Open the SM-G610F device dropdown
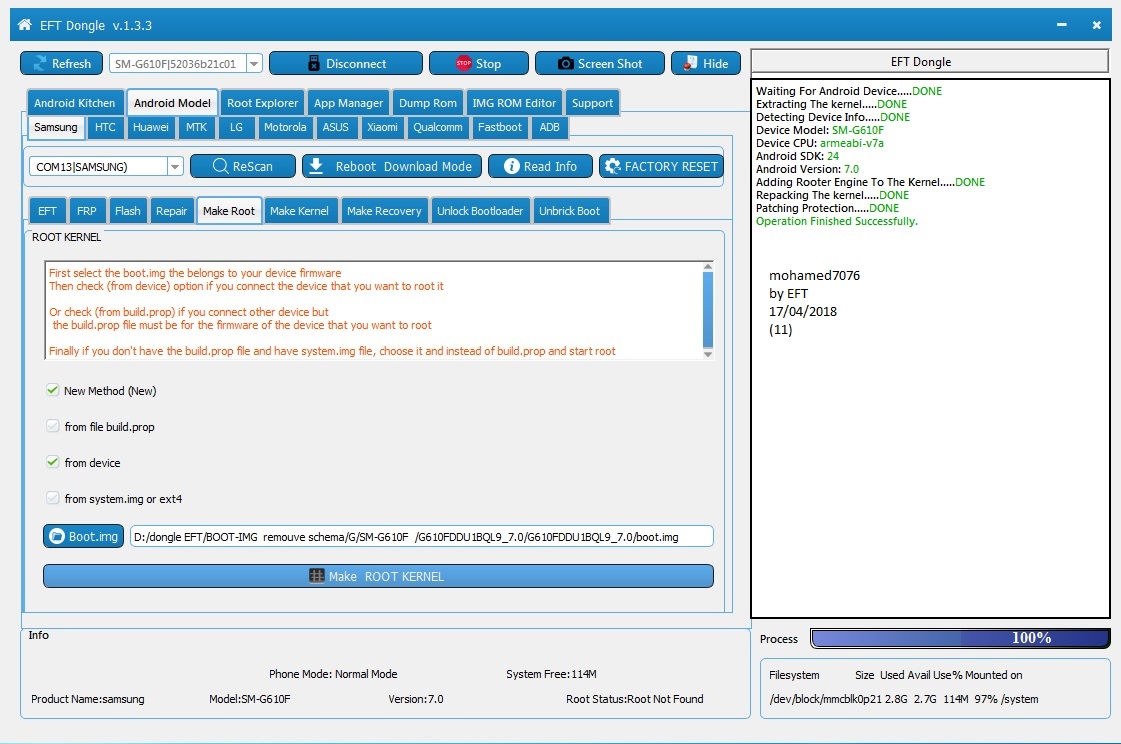 (254, 64)
